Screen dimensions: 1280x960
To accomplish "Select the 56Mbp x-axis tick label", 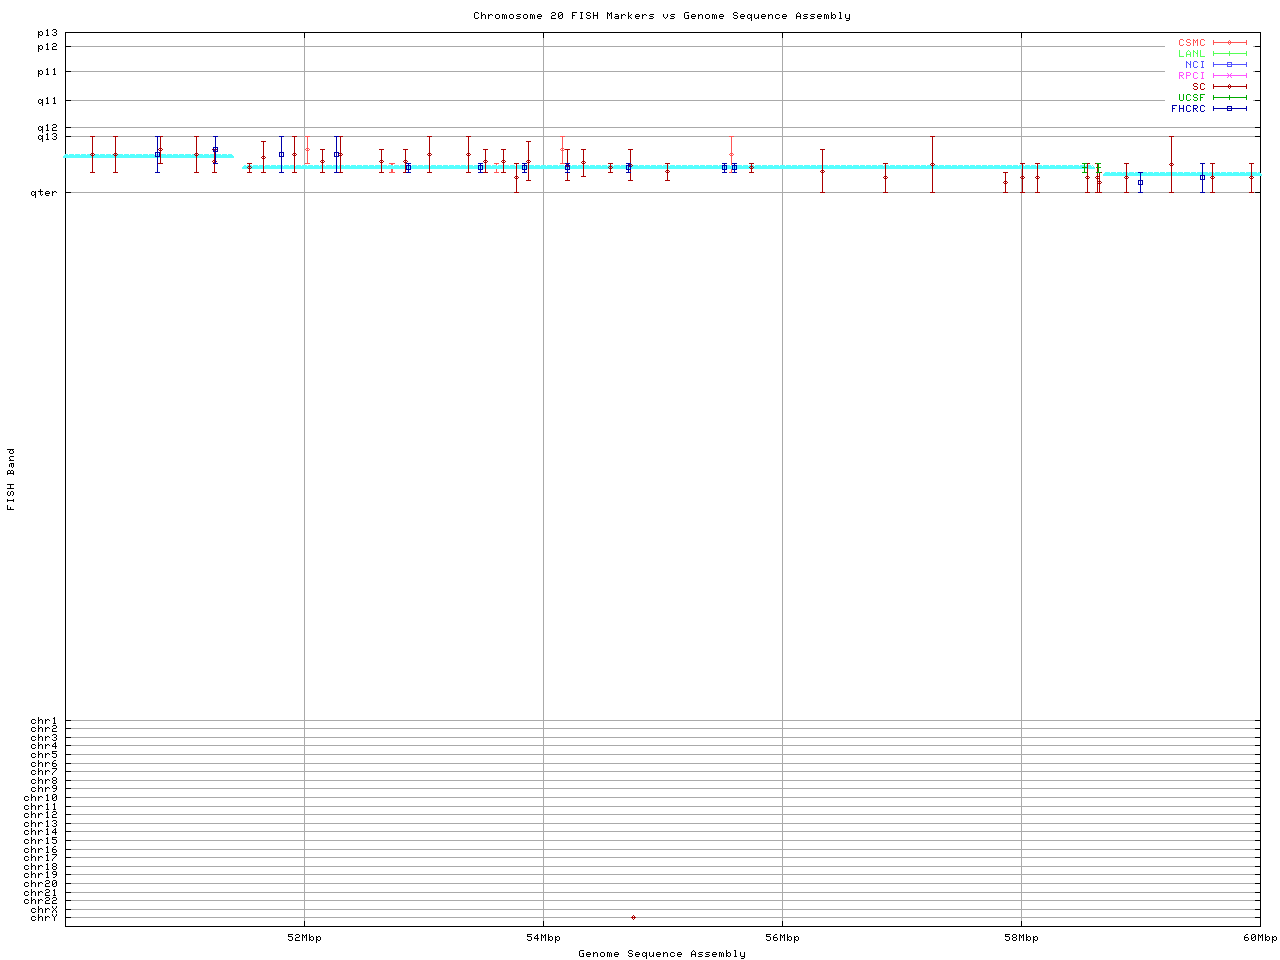I will coord(782,938).
